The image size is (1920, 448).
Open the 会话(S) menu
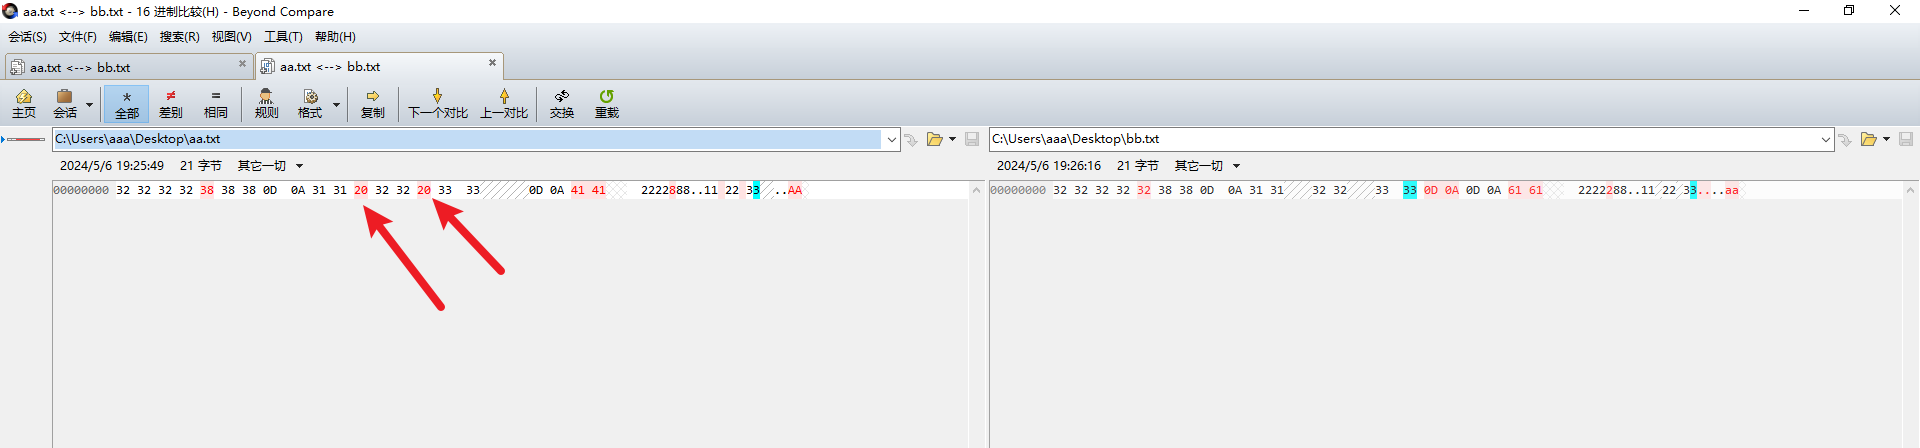tap(27, 37)
